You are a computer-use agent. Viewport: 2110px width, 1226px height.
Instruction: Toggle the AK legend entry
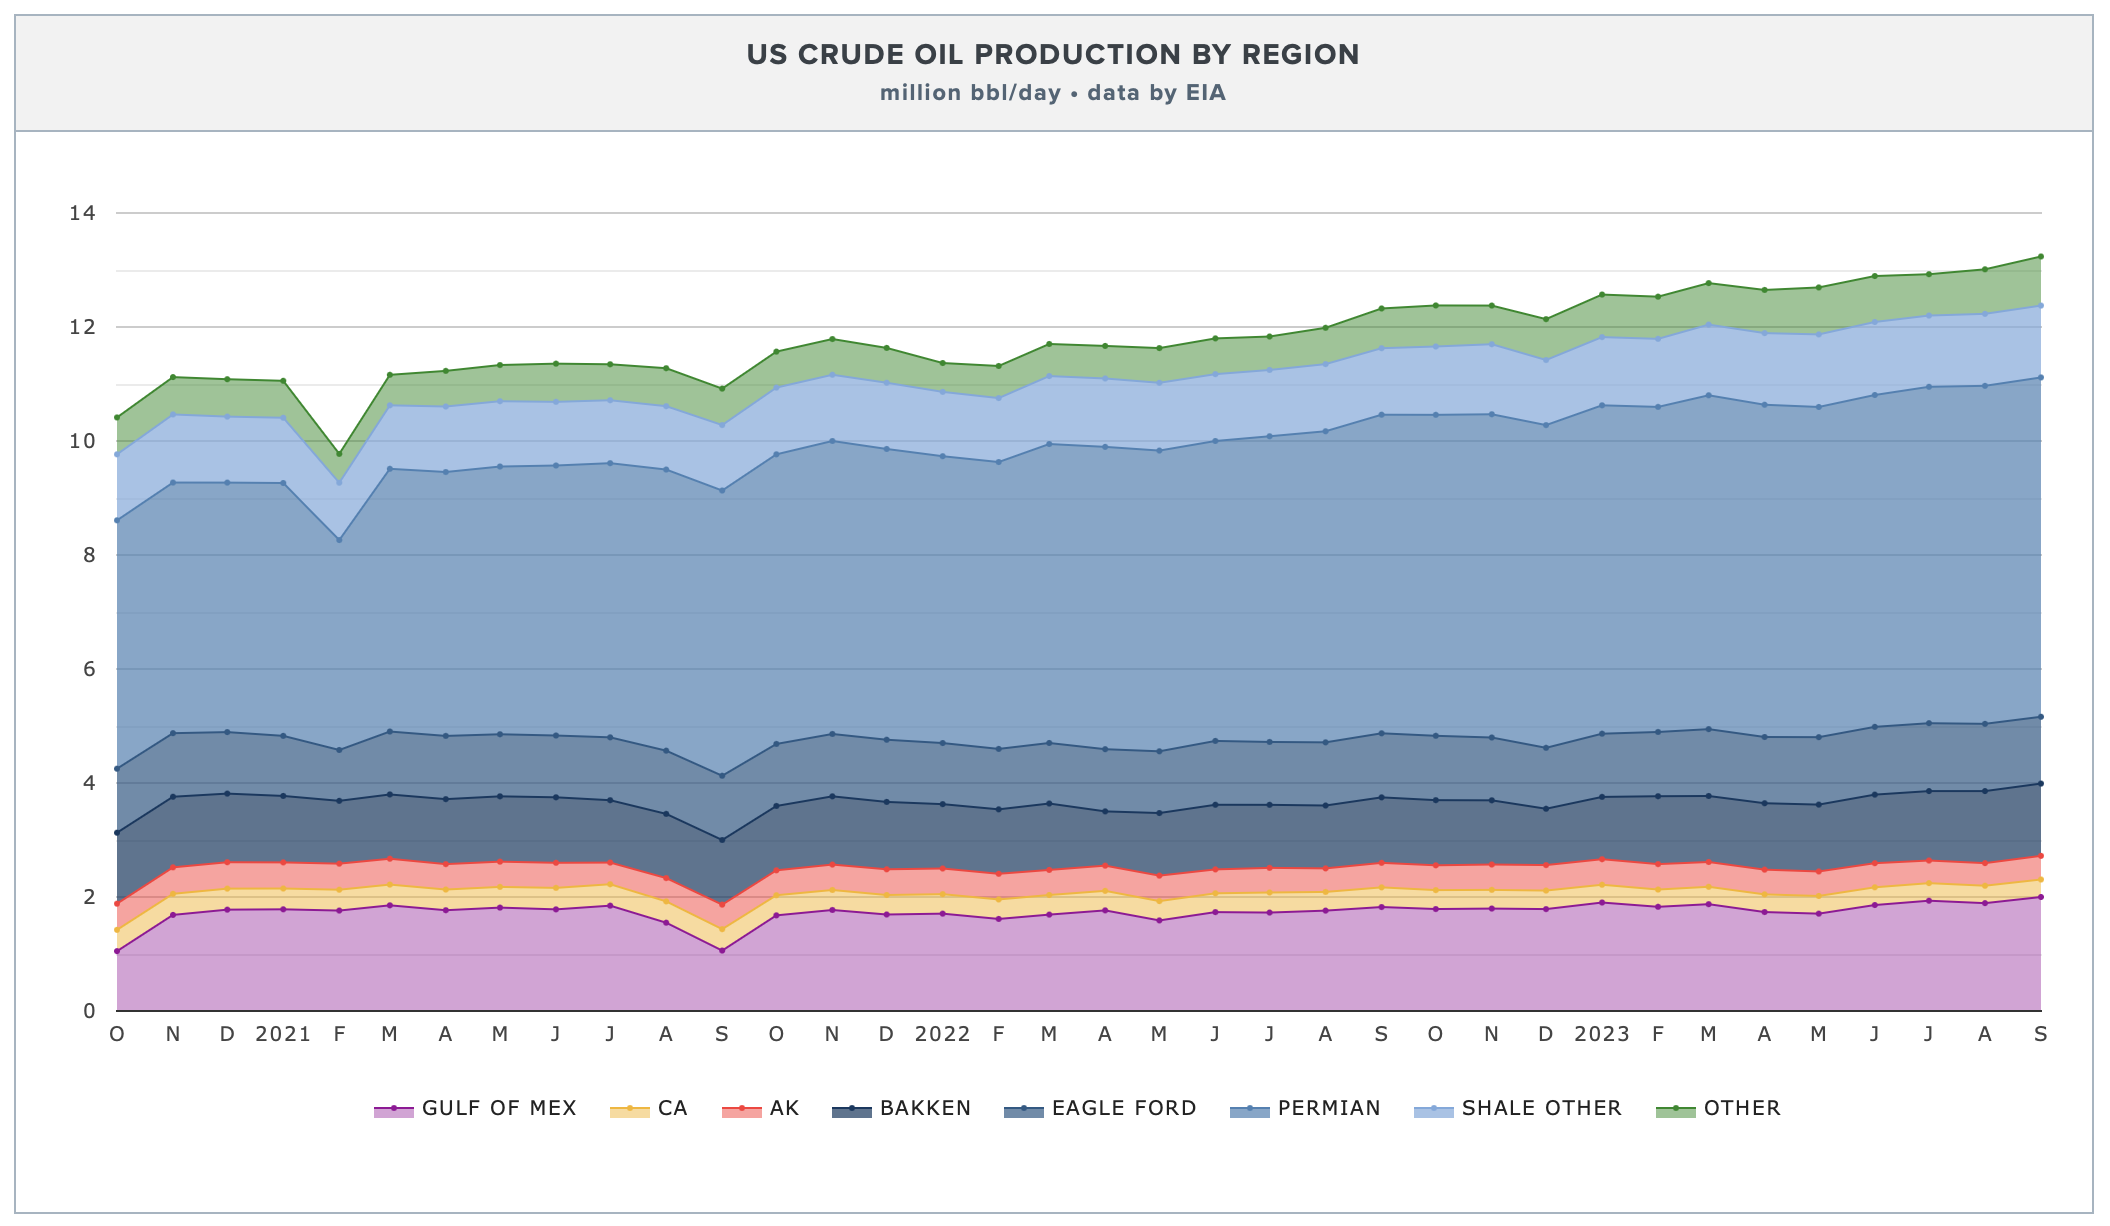point(784,1108)
